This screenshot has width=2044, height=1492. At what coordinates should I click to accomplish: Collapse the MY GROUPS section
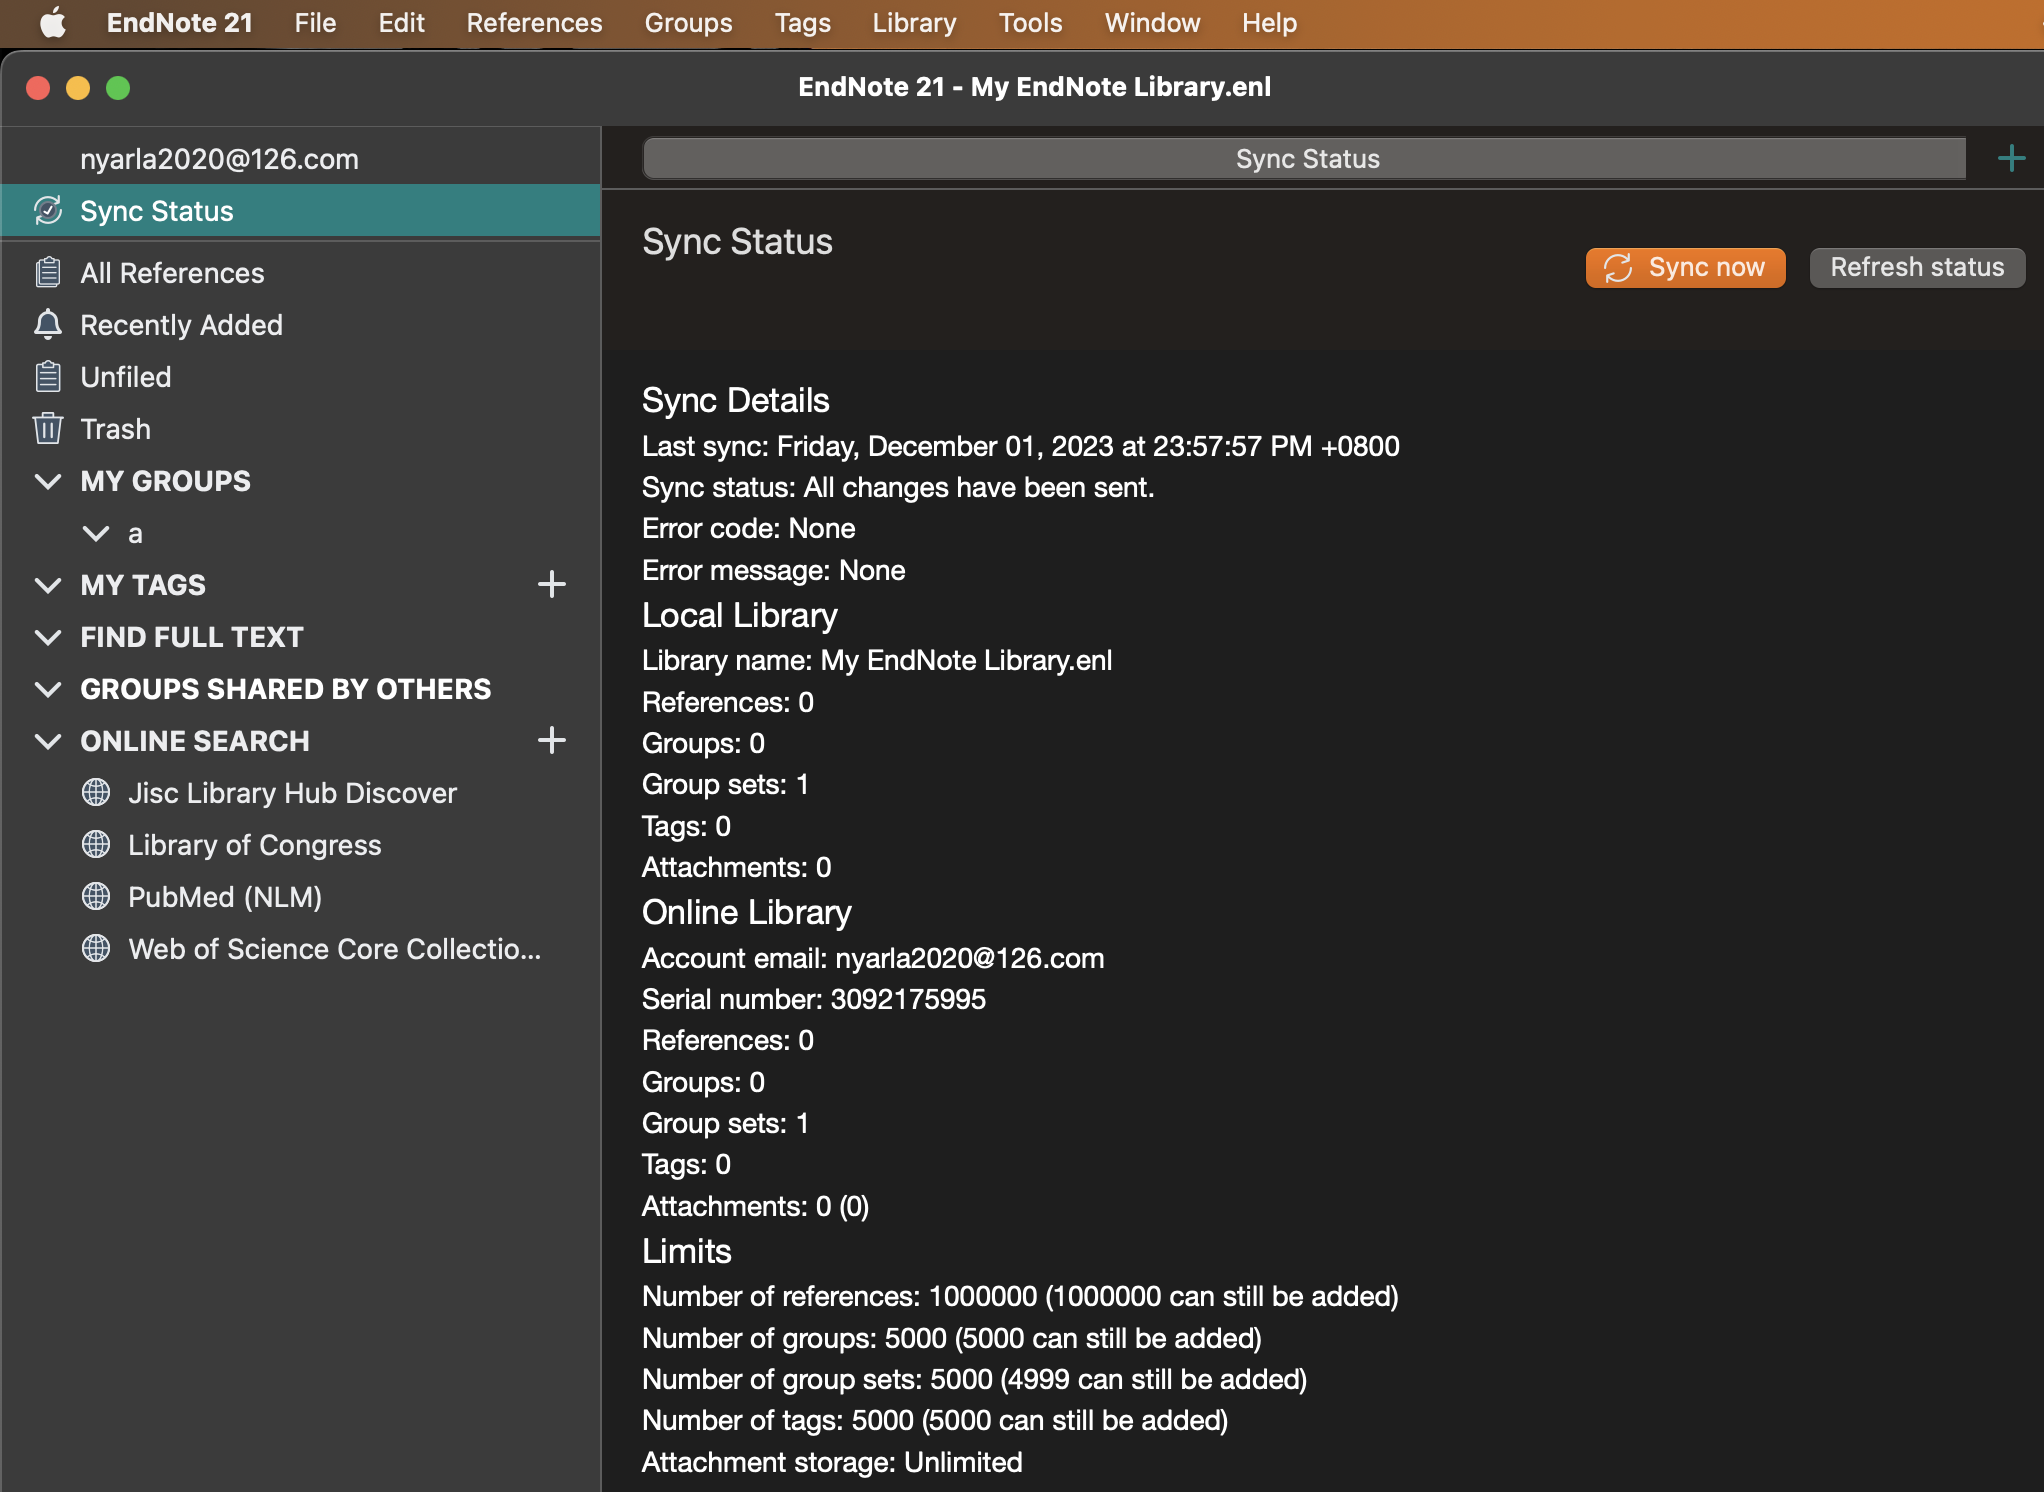tap(48, 481)
